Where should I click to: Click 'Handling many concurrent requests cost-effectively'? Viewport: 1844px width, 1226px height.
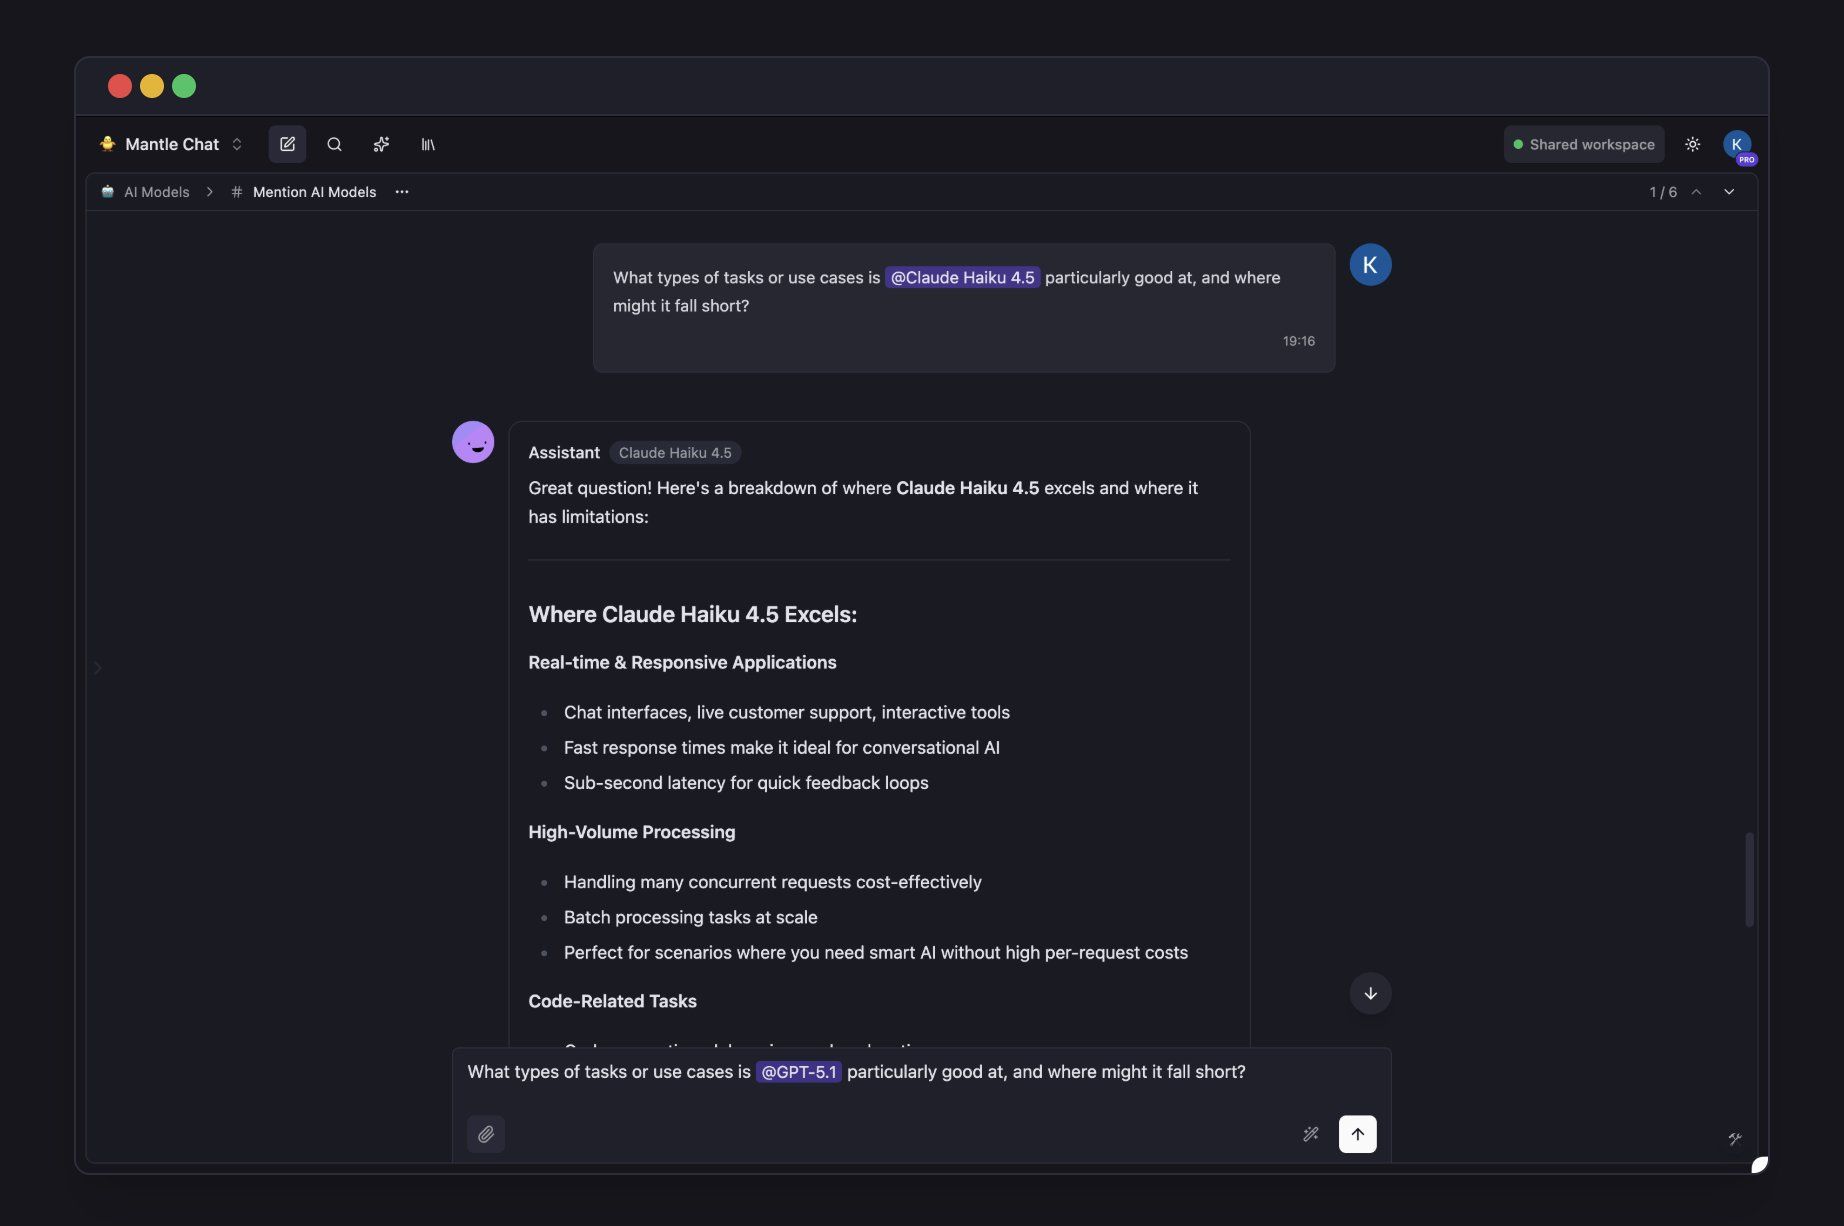pos(772,882)
